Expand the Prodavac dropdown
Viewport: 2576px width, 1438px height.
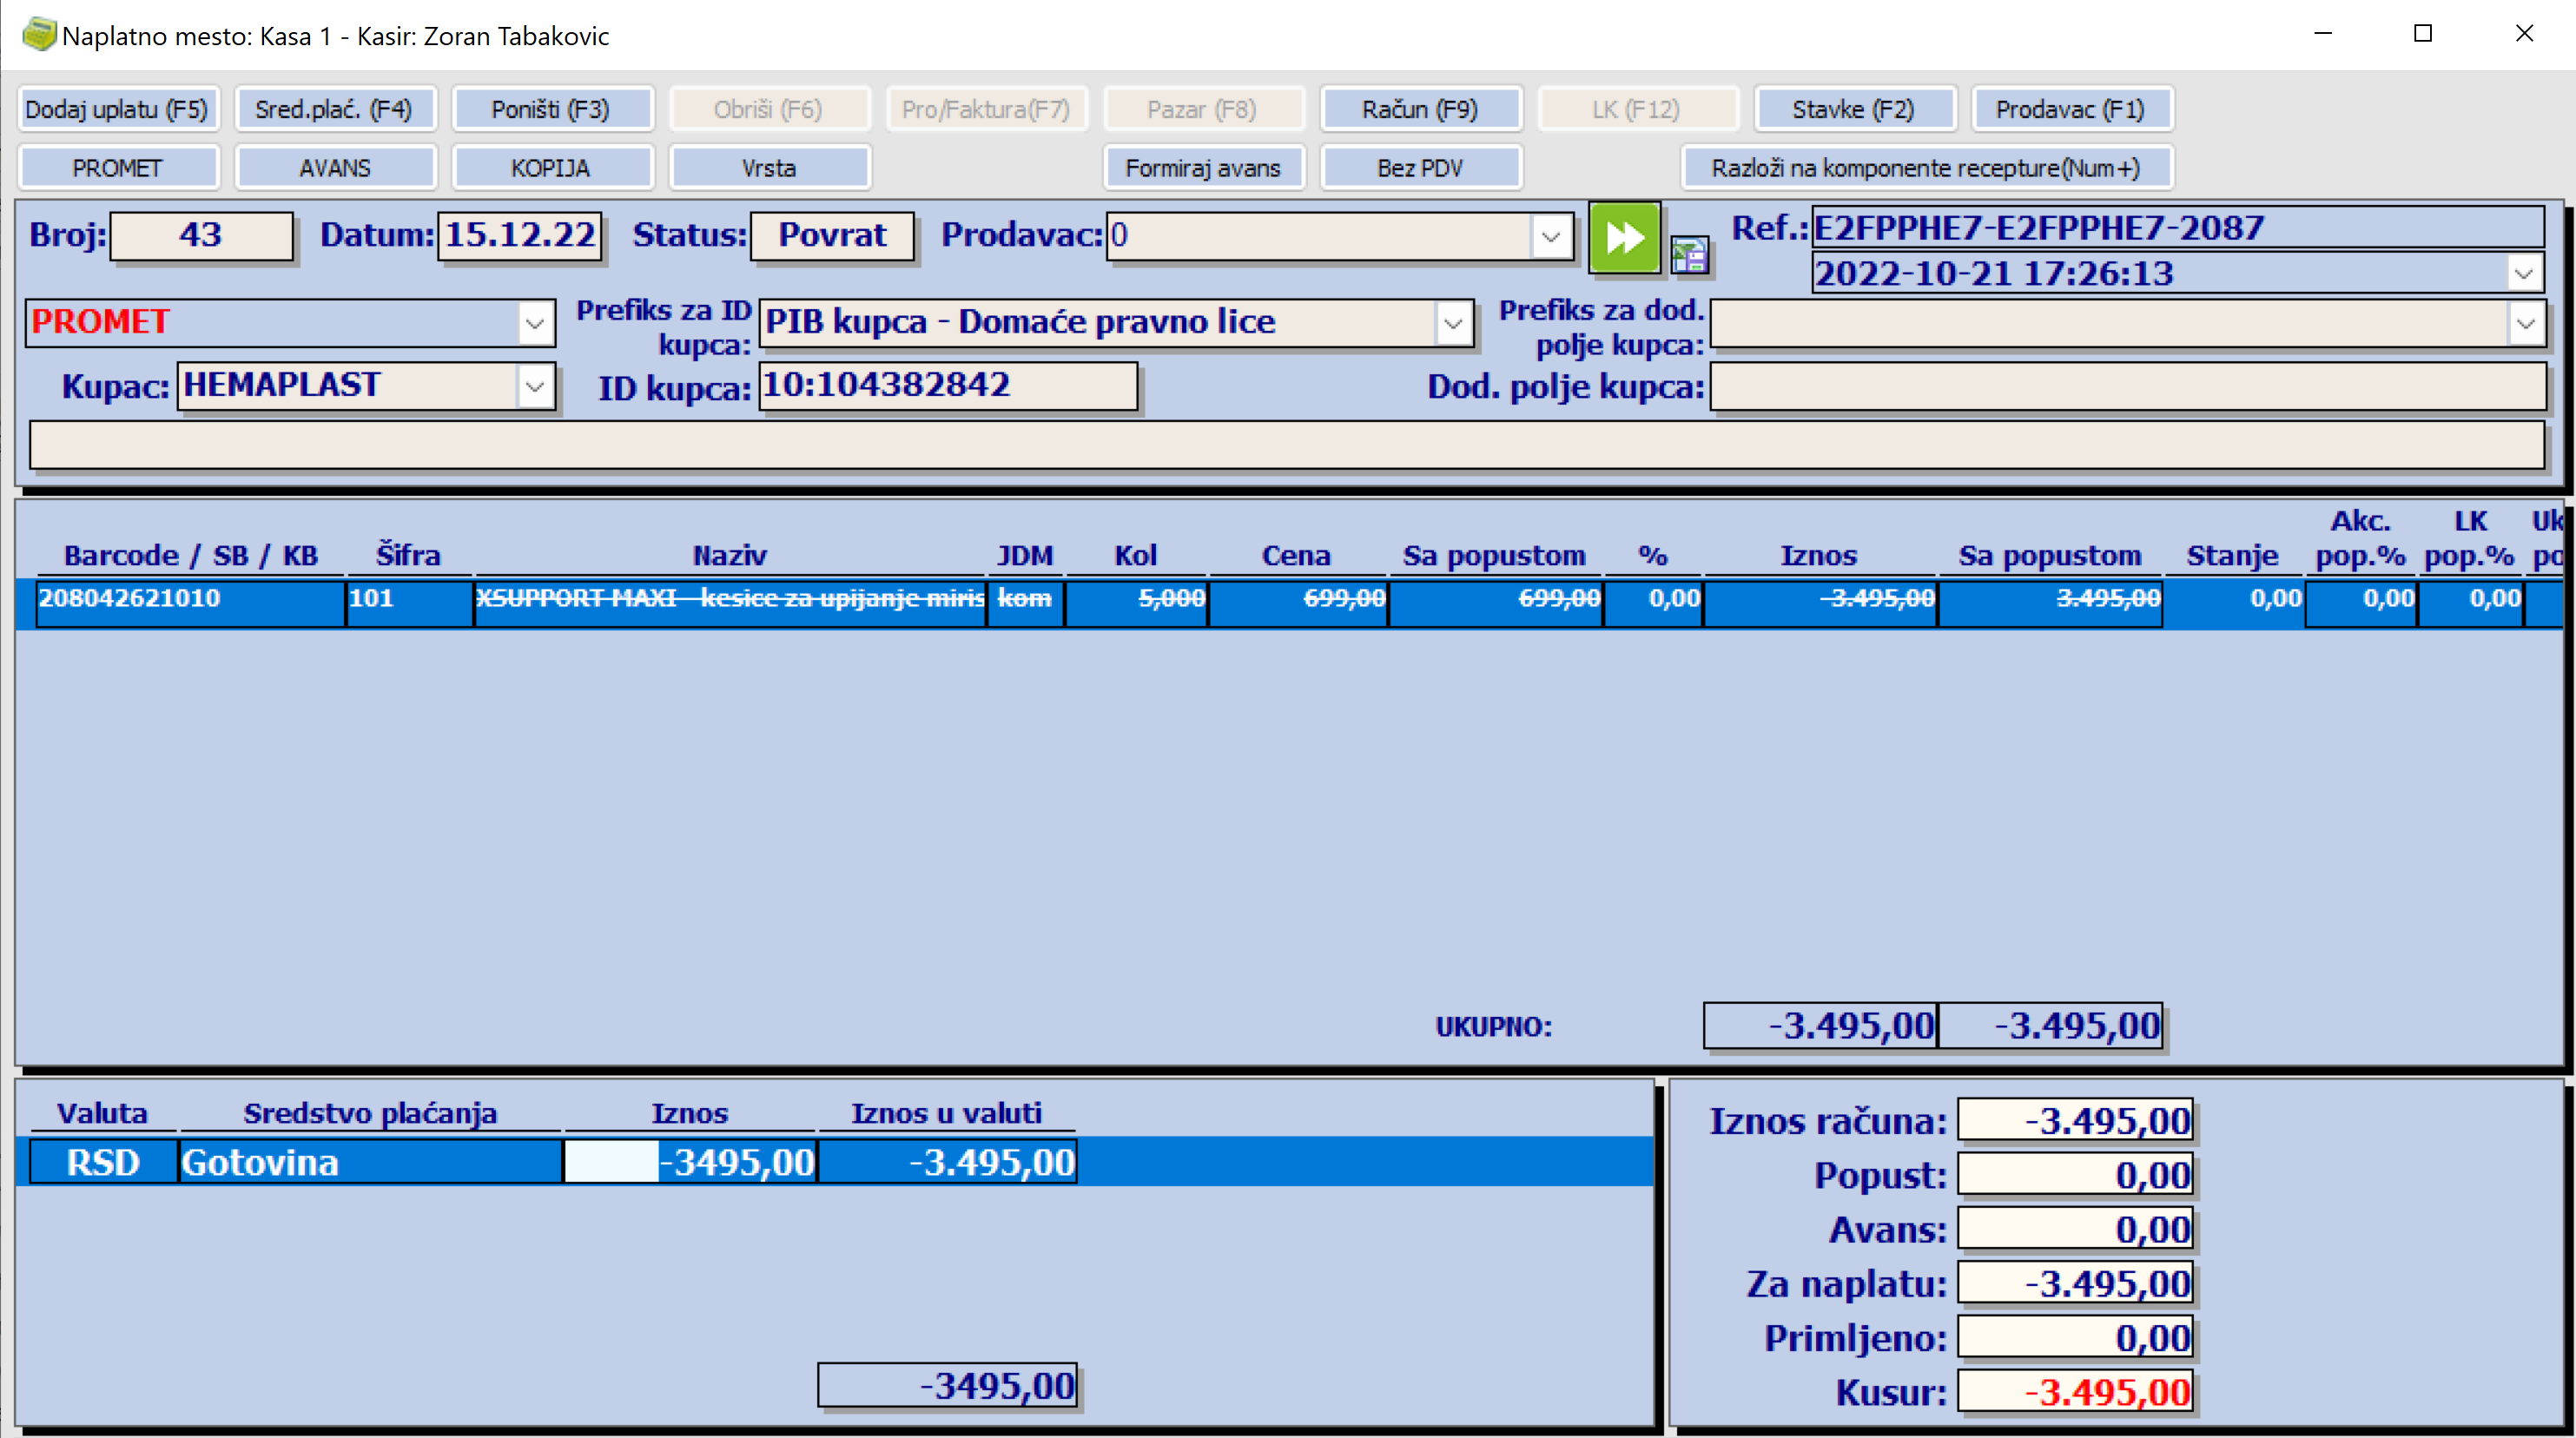1550,237
